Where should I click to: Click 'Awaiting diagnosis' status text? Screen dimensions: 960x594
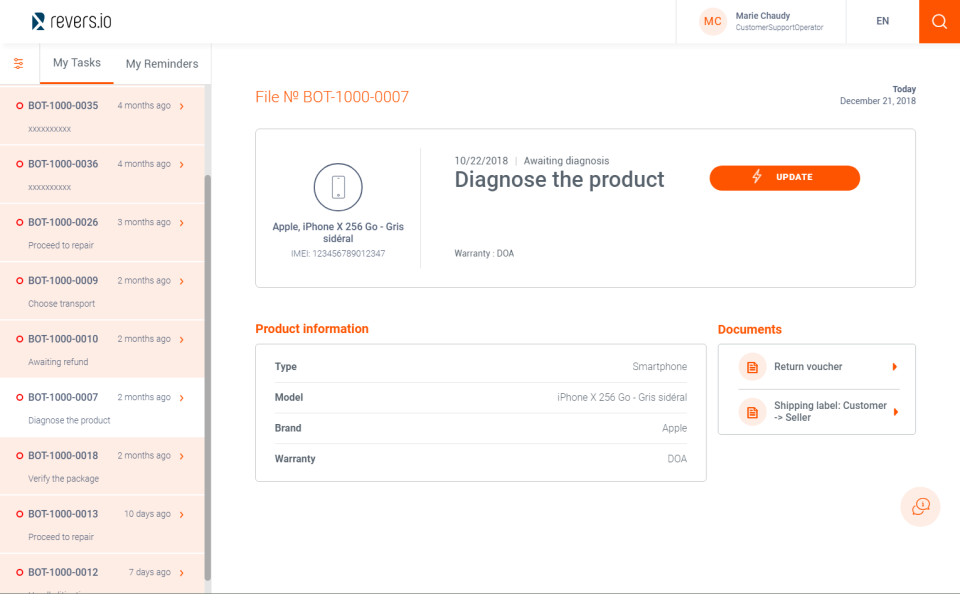[566, 161]
